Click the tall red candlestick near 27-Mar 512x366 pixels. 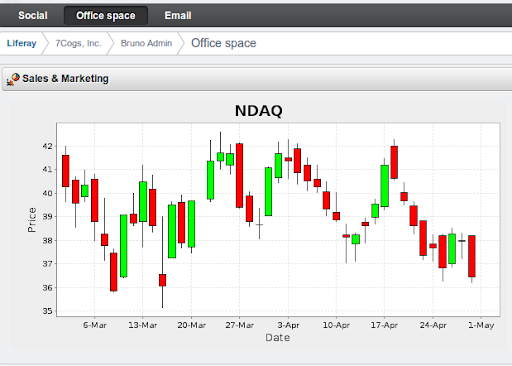tap(239, 176)
